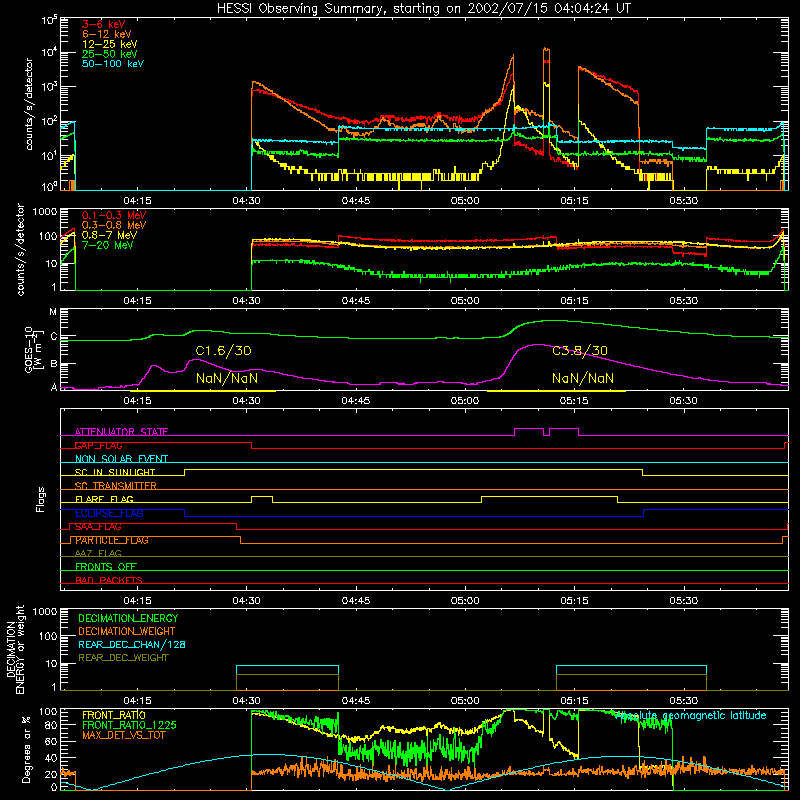
Task: Select the NON_SOLAR_EVENT flag label
Action: coord(121,459)
